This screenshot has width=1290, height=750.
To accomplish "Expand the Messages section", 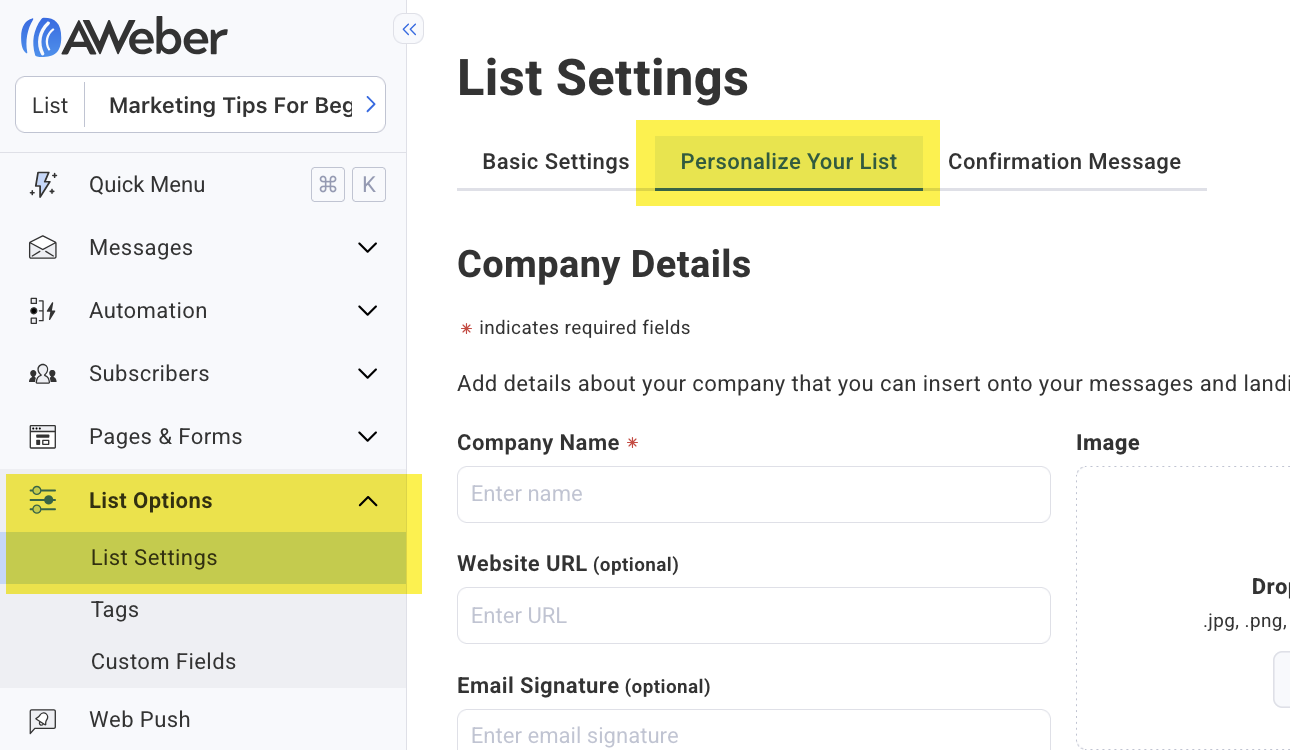I will pyautogui.click(x=367, y=247).
